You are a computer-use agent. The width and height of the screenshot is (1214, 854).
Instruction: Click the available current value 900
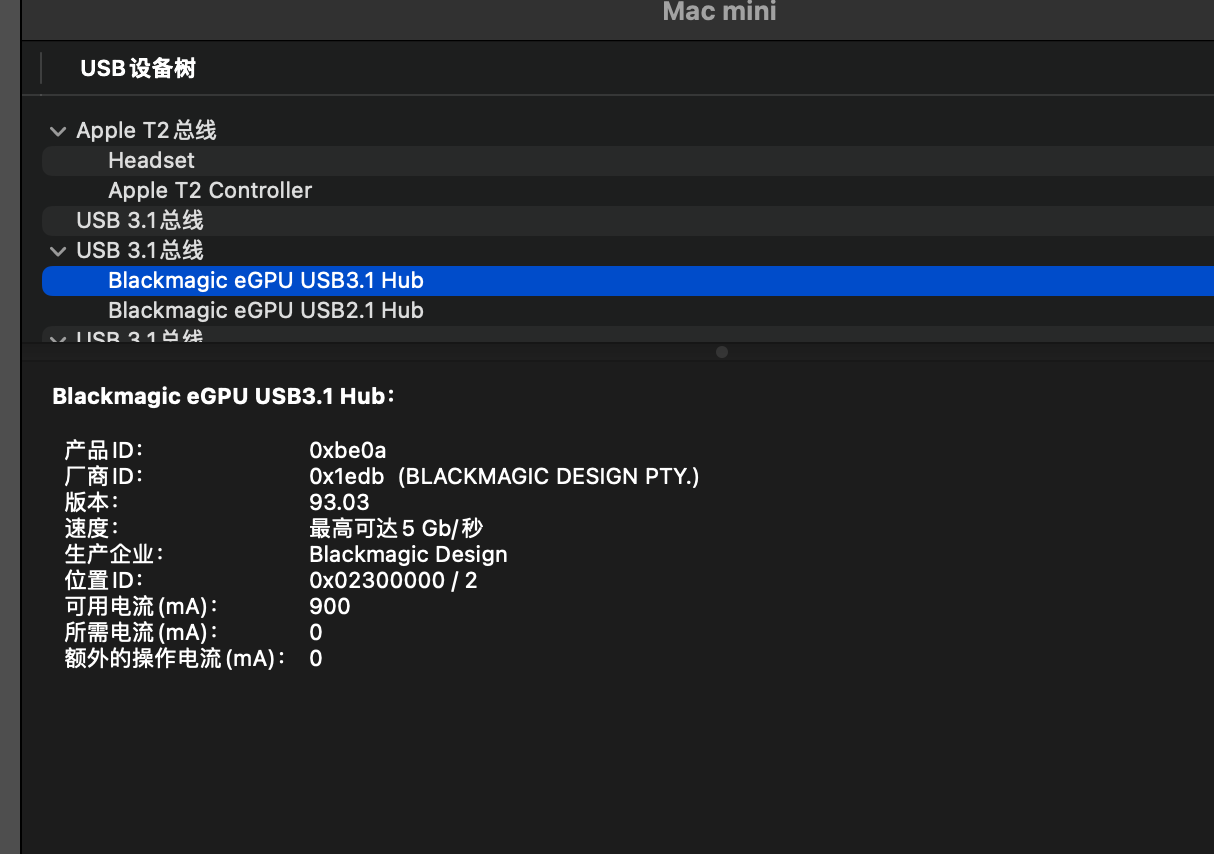coord(330,606)
